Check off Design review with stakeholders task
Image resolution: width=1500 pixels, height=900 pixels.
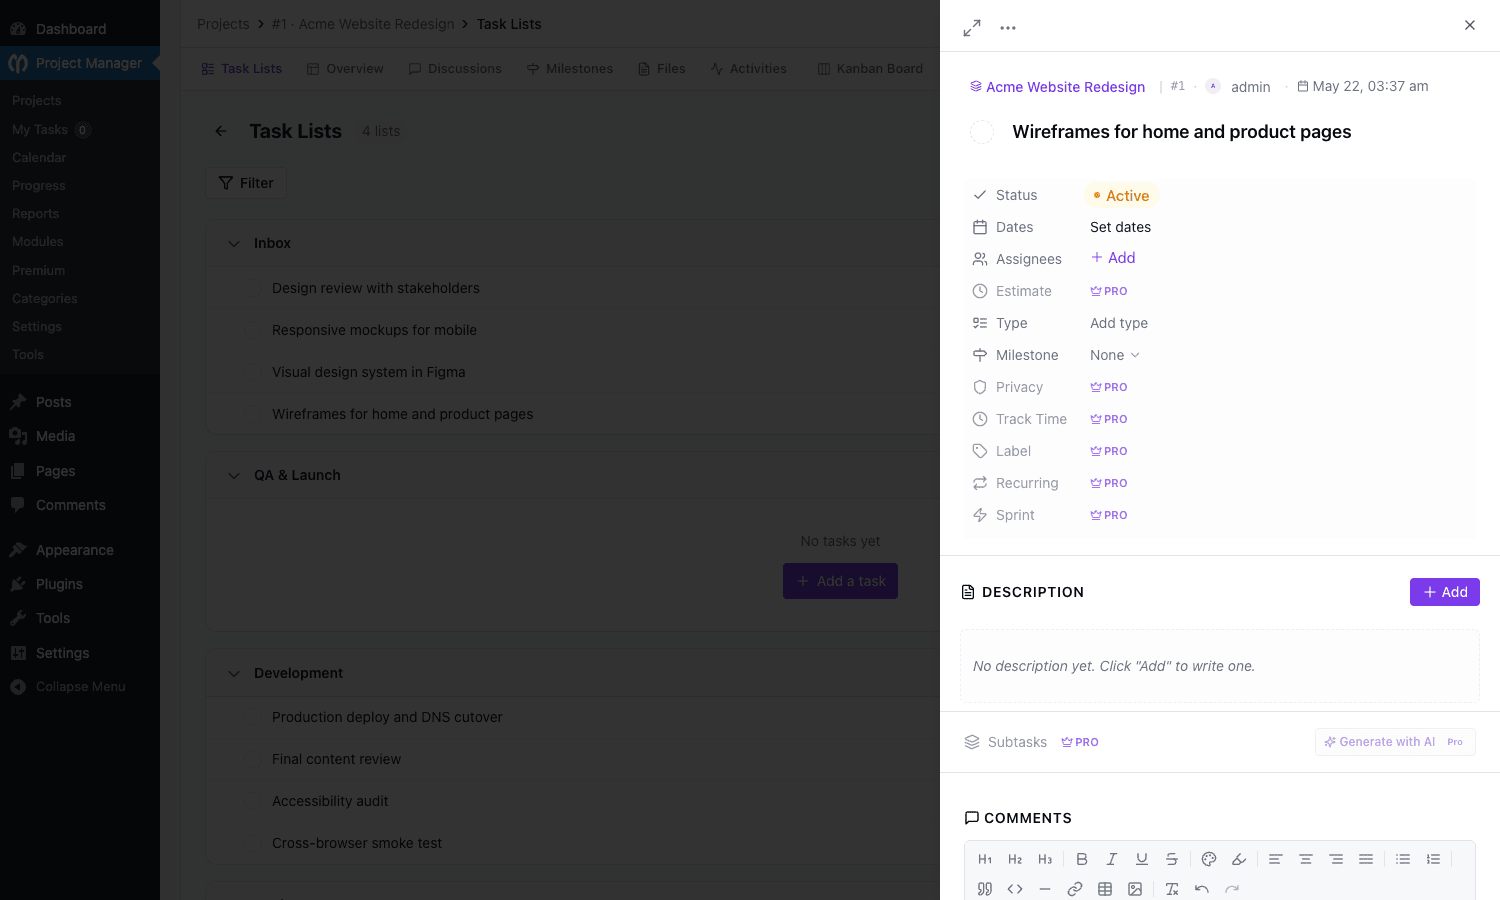[255, 288]
